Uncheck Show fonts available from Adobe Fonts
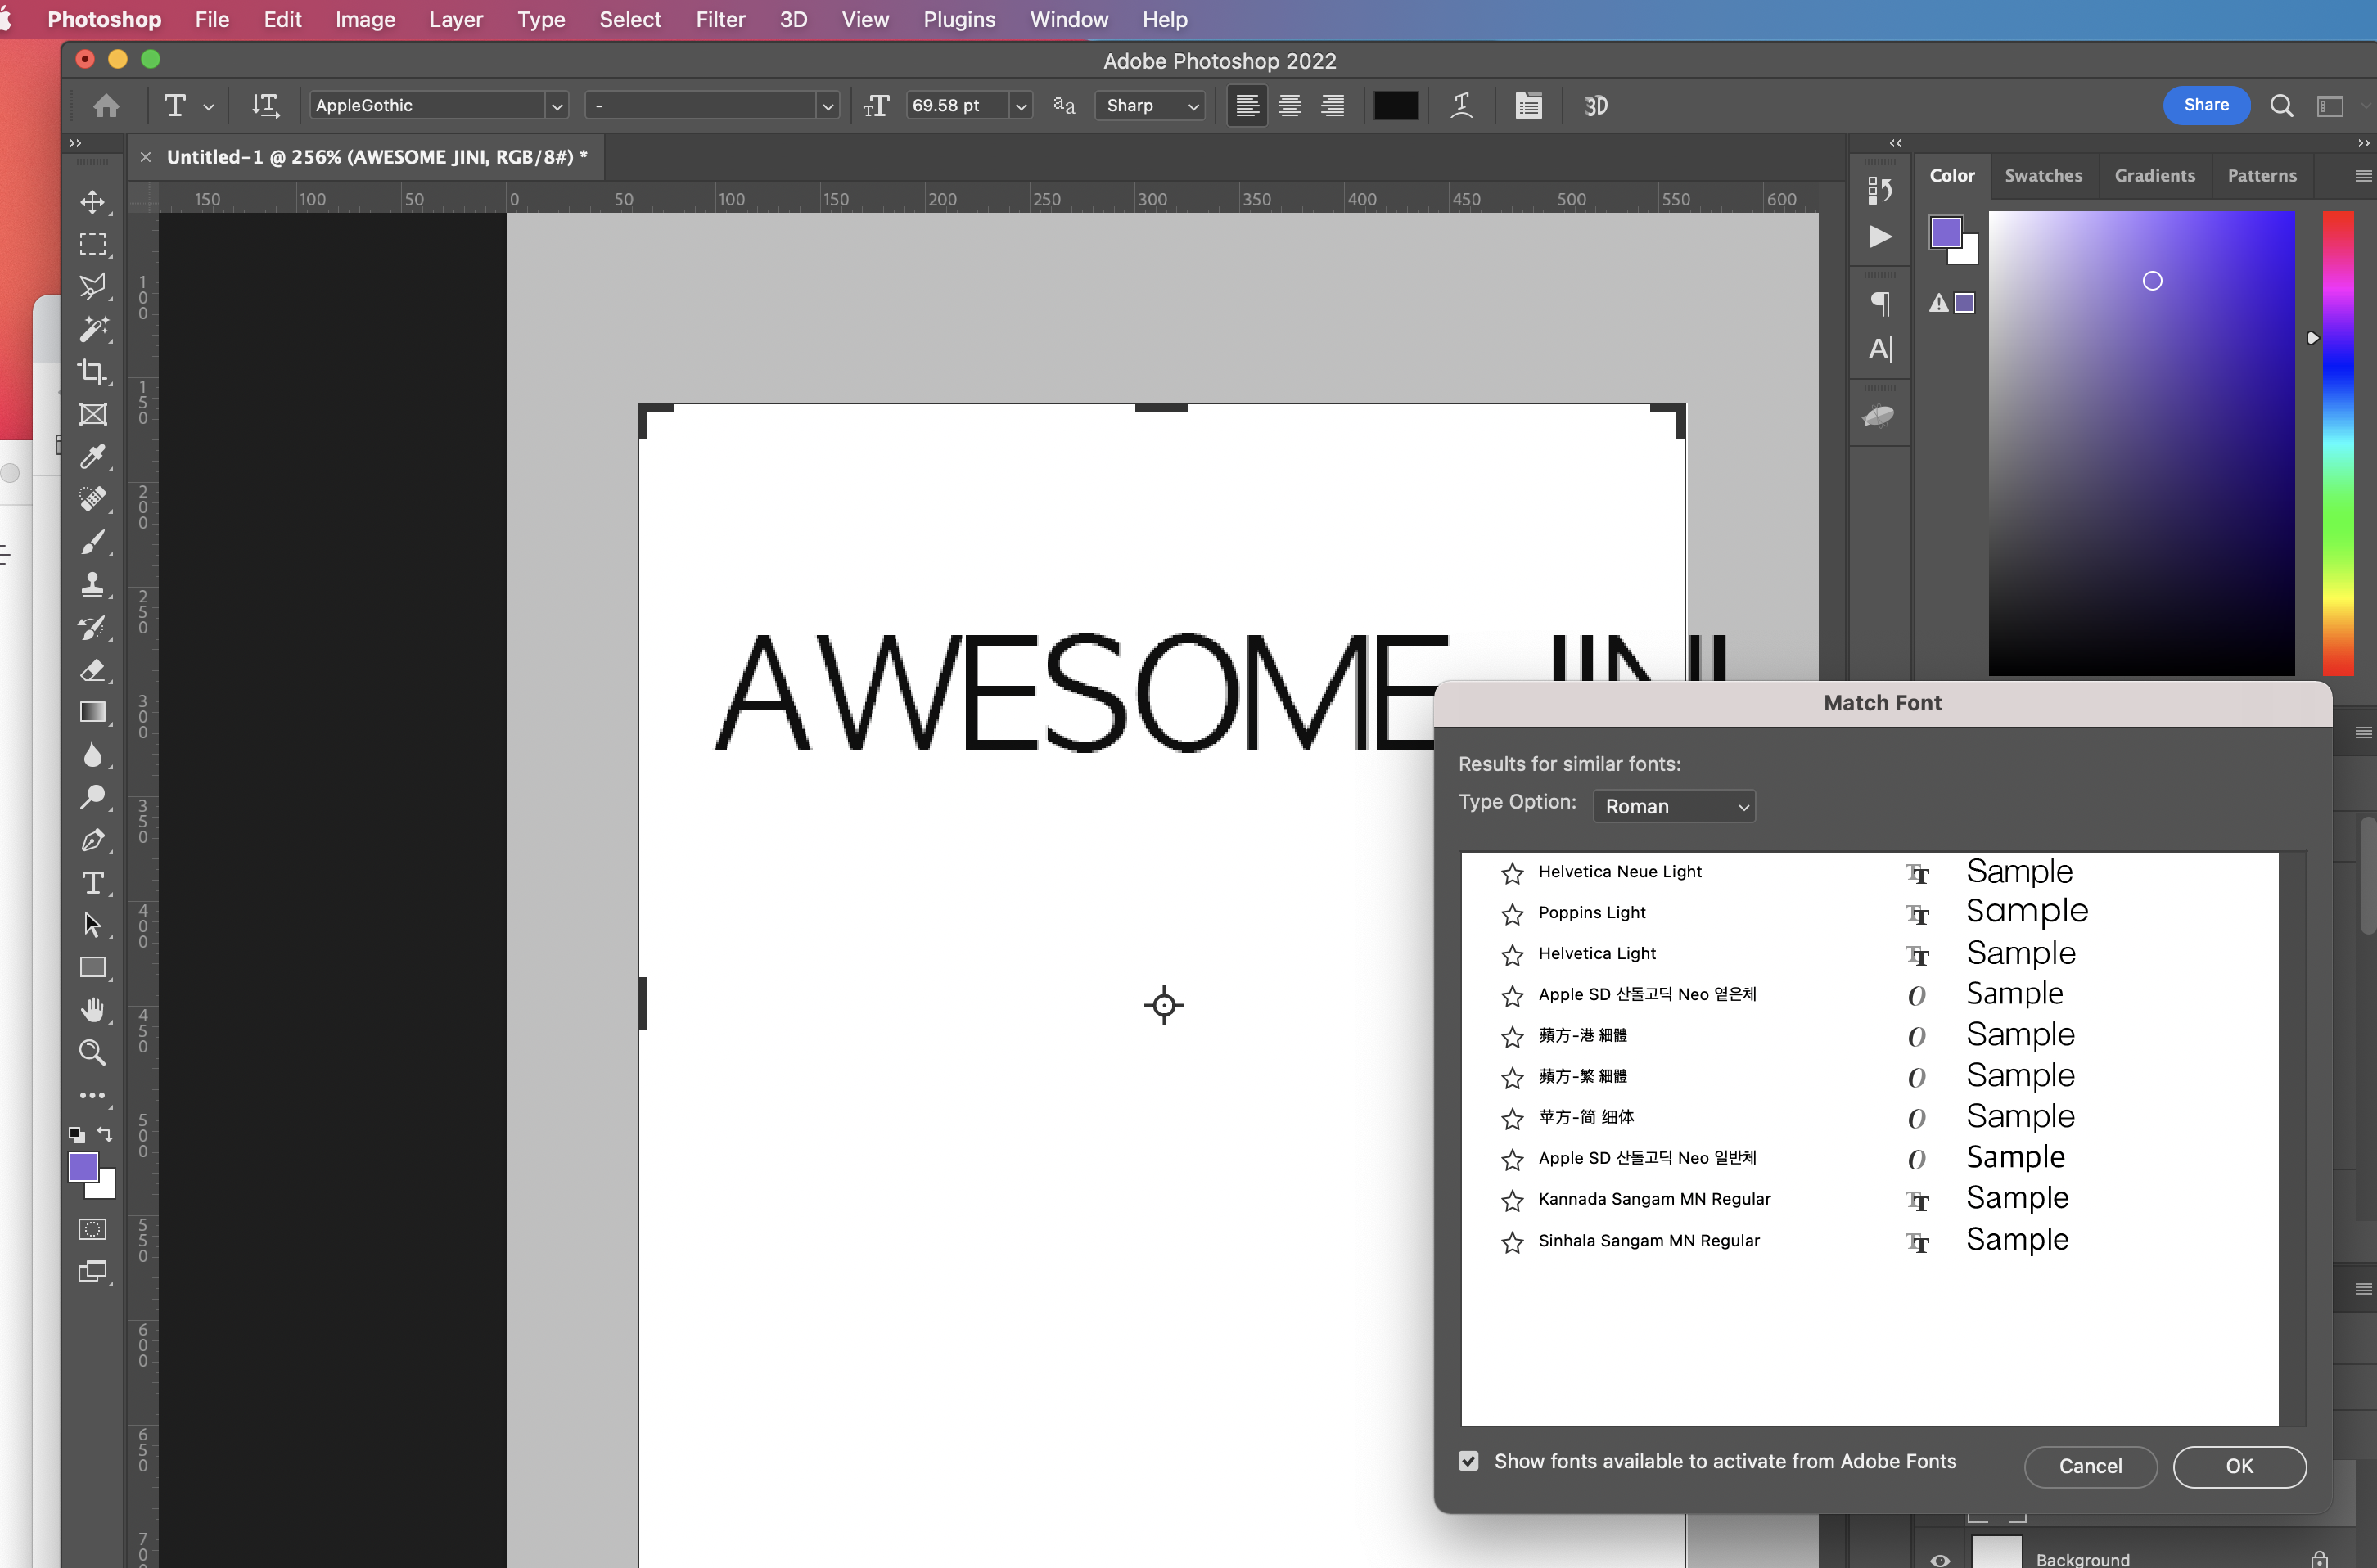Screen dimensions: 2377x1568 pos(1468,1461)
